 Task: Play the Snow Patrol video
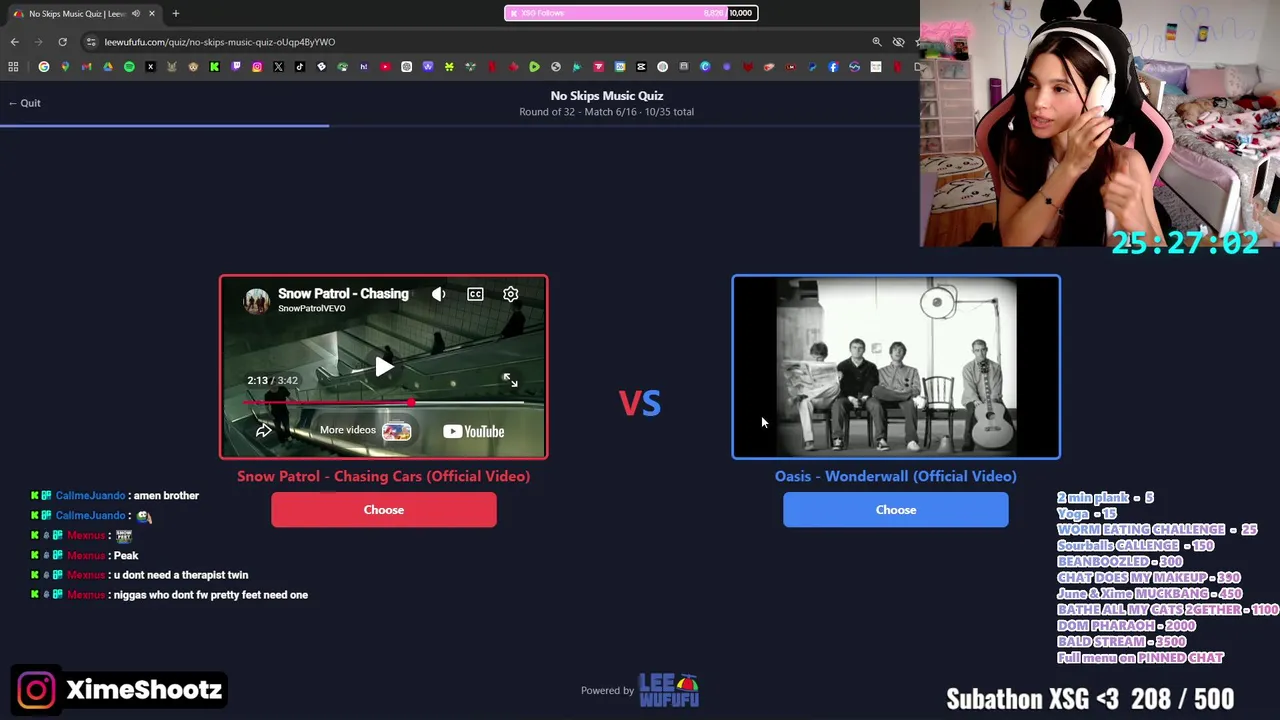(384, 367)
